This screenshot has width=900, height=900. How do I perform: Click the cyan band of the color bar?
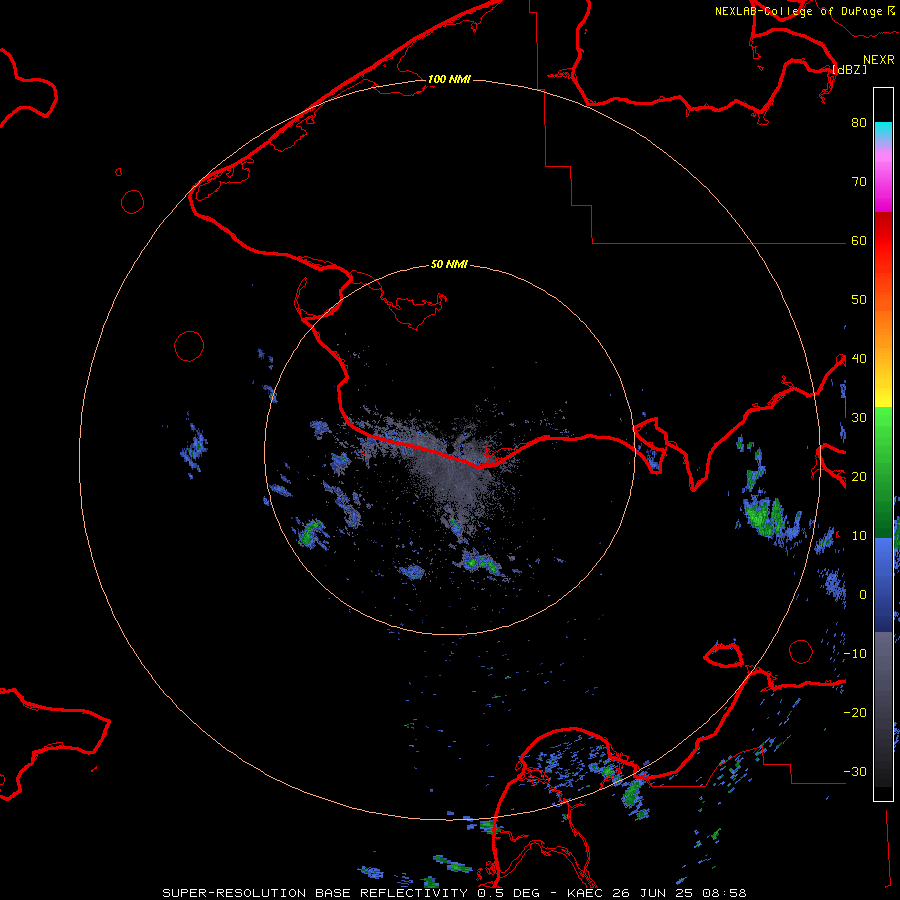(x=883, y=131)
